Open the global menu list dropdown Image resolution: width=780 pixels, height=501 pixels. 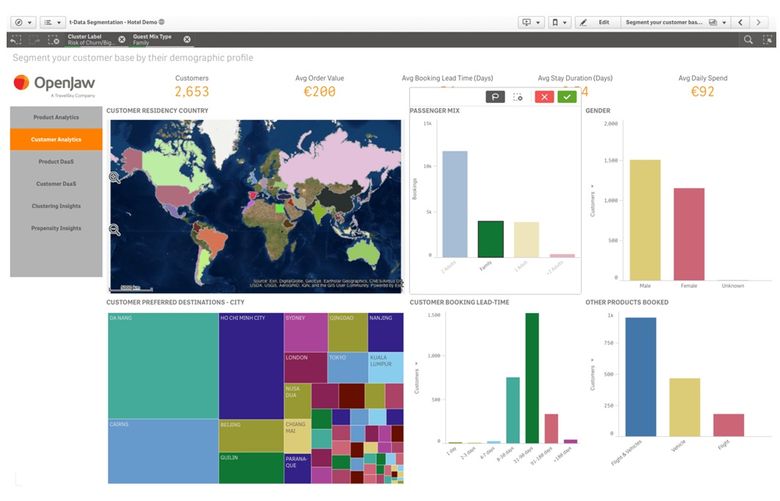pyautogui.click(x=52, y=22)
